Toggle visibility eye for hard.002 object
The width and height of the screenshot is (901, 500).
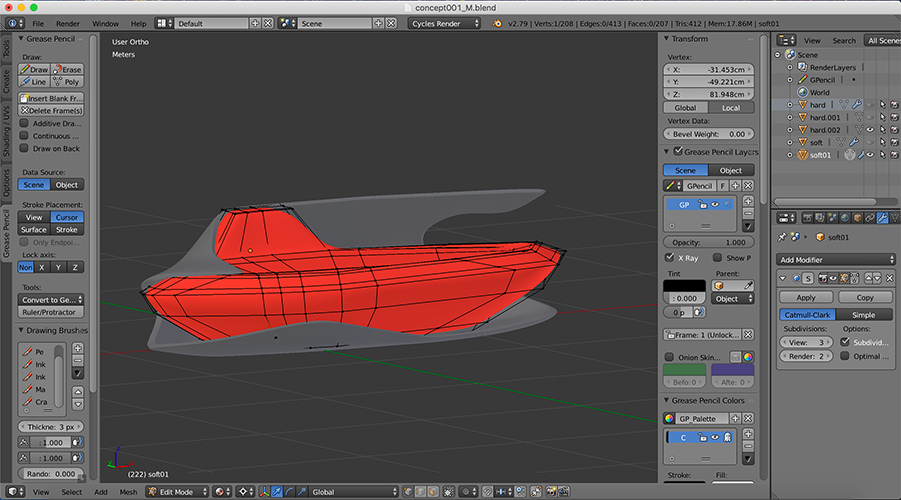(x=870, y=130)
